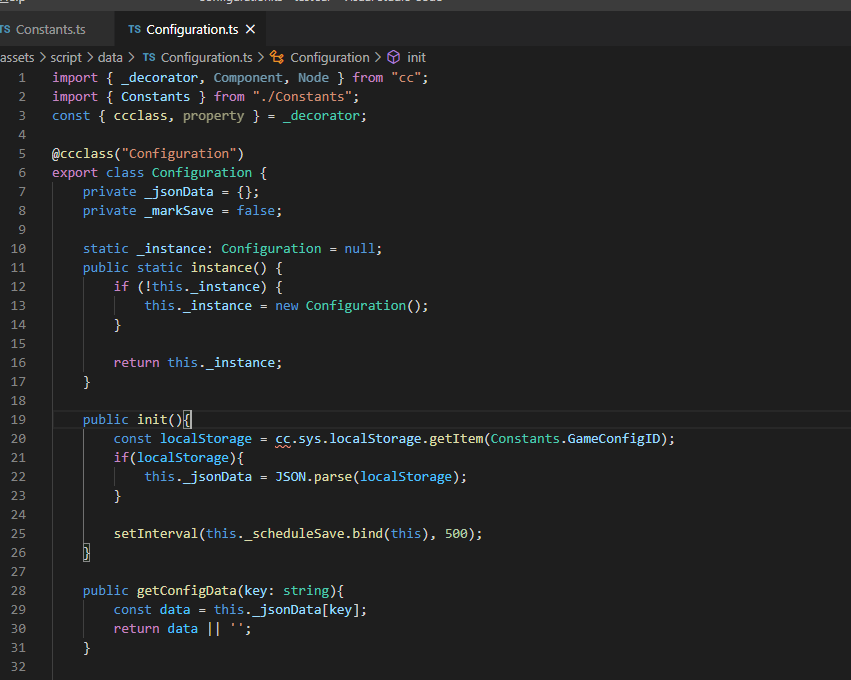Click the underlined 'cc' on line 20
Viewport: 851px width, 680px height.
tap(283, 438)
